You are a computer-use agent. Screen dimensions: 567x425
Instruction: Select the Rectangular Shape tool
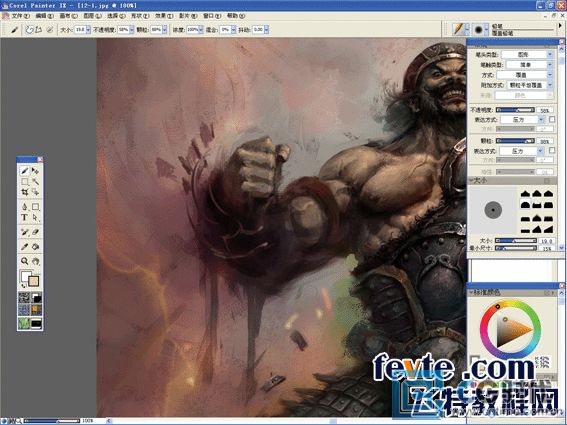tap(35, 207)
